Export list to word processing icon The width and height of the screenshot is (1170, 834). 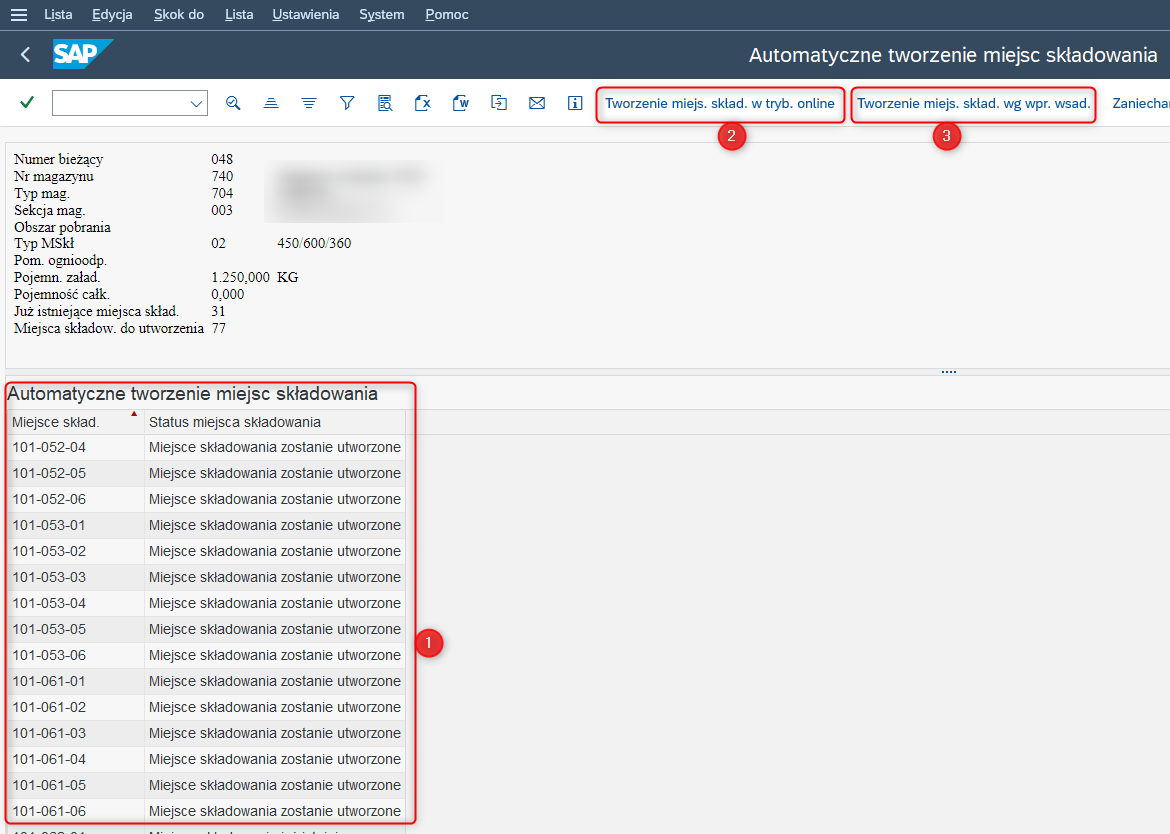(461, 103)
